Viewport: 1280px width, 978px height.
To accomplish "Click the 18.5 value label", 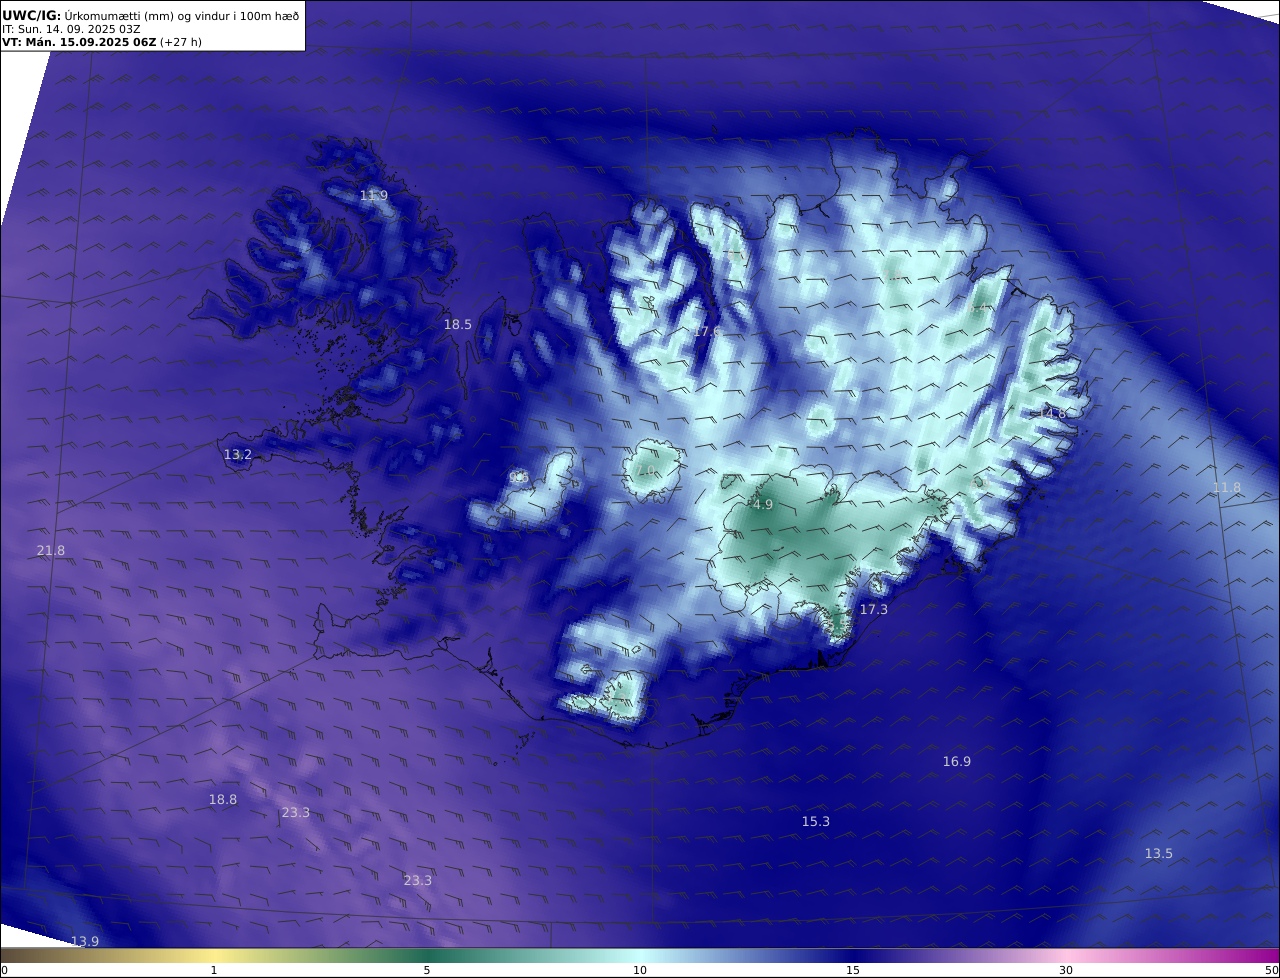I will click(458, 325).
